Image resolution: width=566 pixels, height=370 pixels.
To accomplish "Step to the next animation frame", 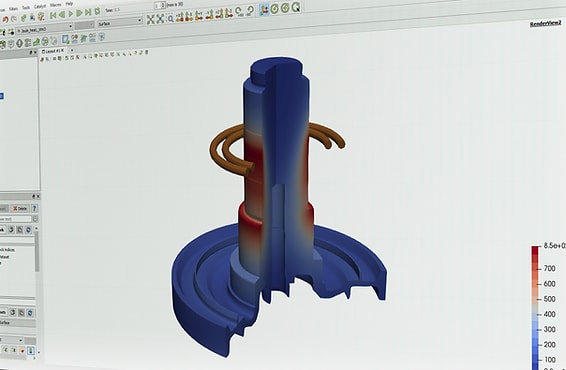I will 79,13.
